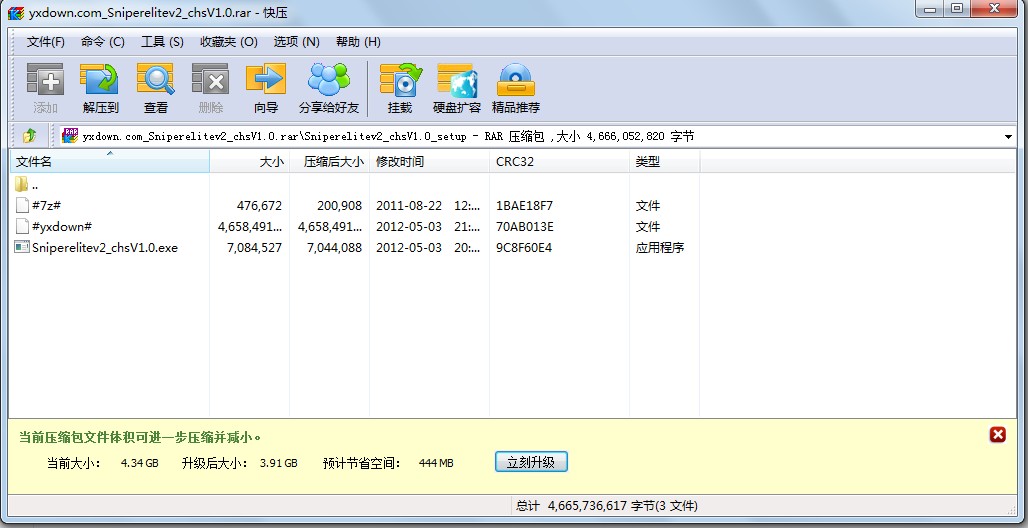Open the 收藏夹 (O) menu

tap(229, 42)
